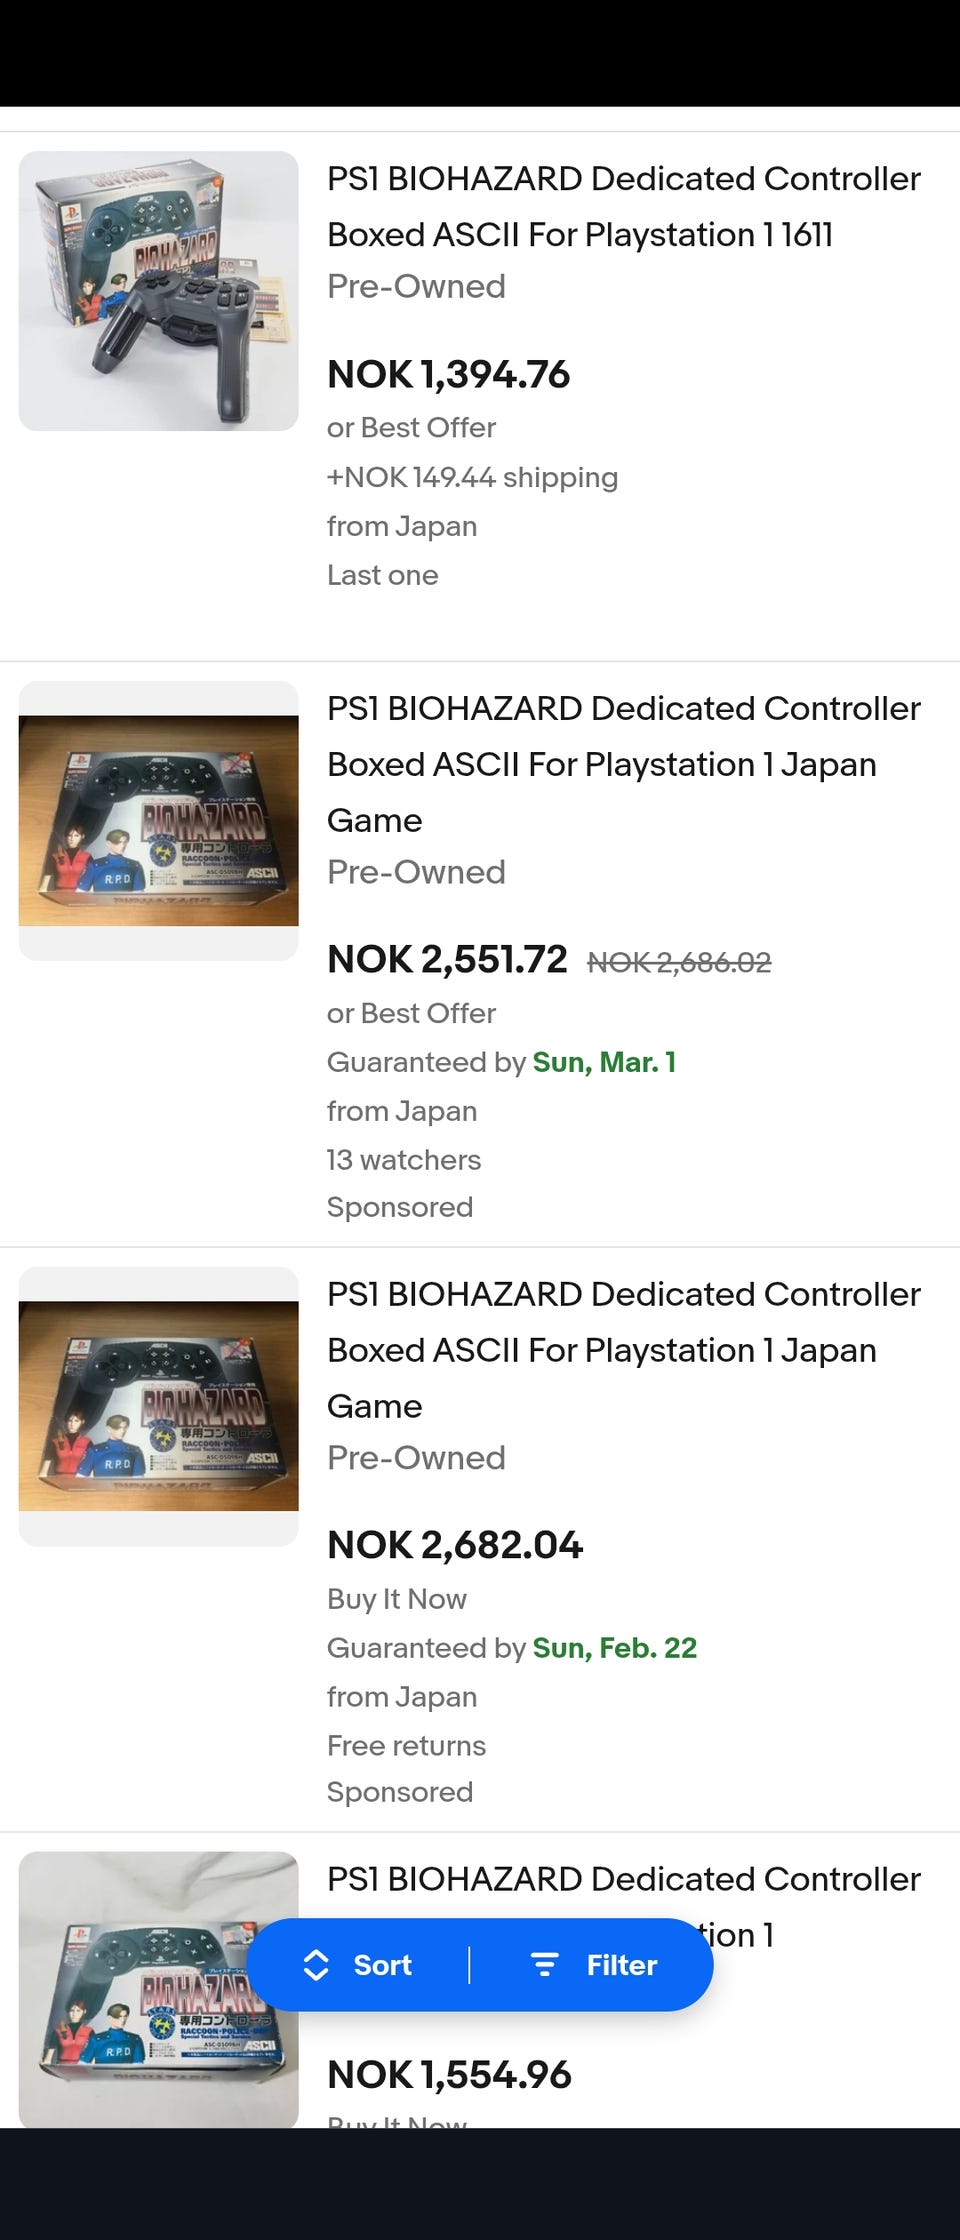Click the NOK 2,682.04 price

[x=455, y=1545]
